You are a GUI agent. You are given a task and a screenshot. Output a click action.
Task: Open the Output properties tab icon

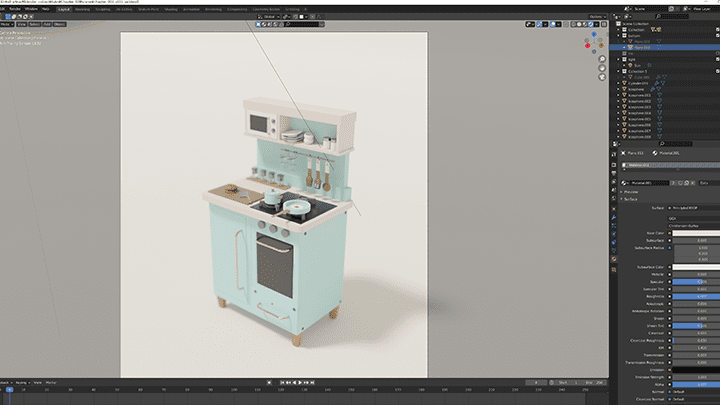click(x=614, y=173)
